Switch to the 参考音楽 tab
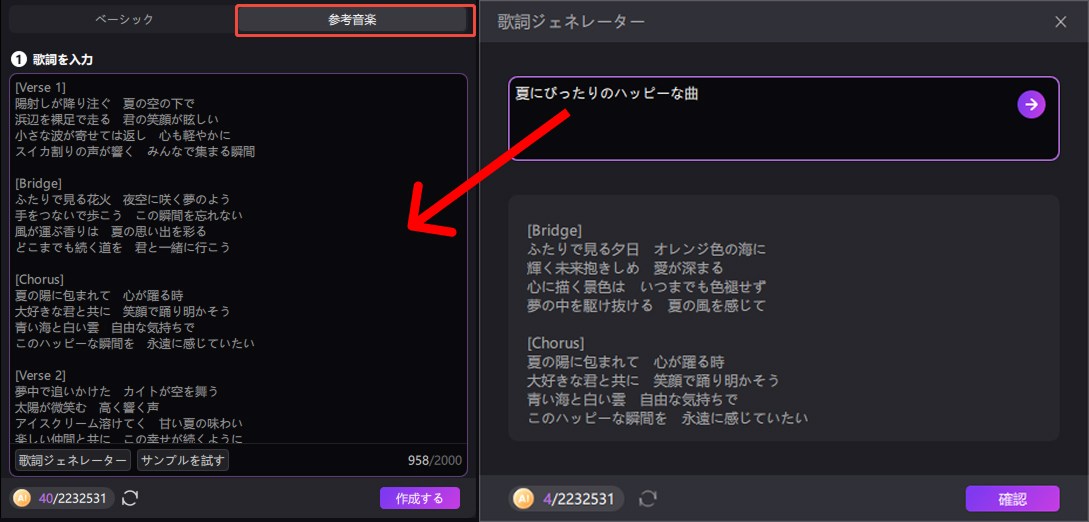The height and width of the screenshot is (522, 1089). click(352, 20)
